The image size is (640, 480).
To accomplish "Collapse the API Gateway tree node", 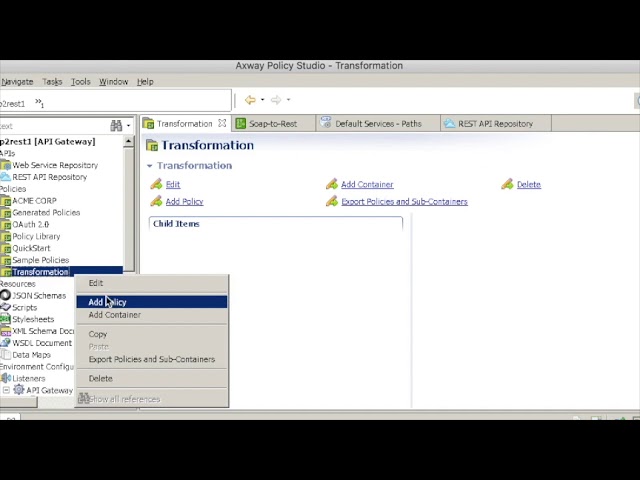I will click(x=6, y=390).
